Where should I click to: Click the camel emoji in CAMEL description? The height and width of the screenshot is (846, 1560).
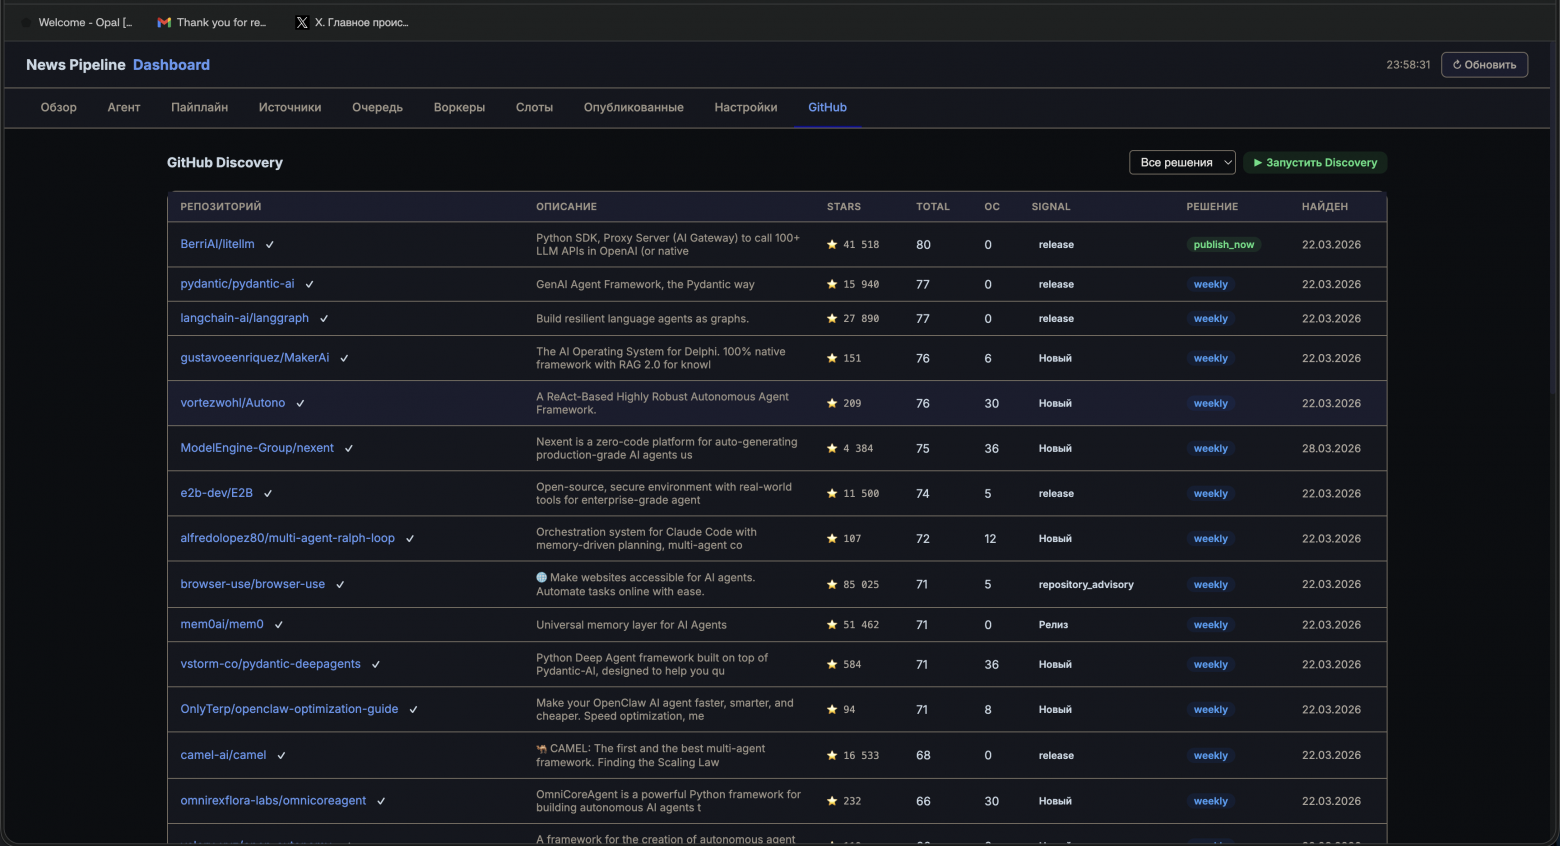[540, 748]
